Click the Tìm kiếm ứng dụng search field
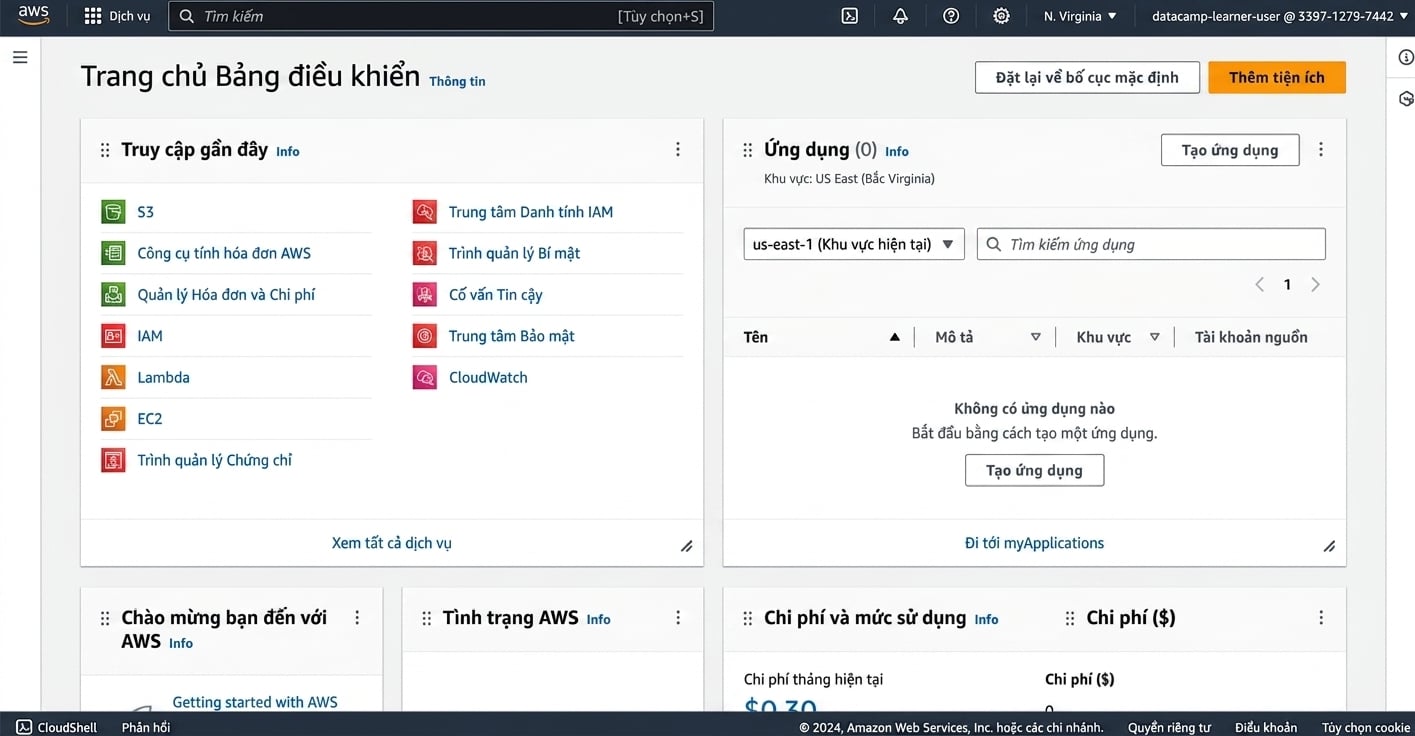Viewport: 1415px width, 736px height. (1151, 244)
